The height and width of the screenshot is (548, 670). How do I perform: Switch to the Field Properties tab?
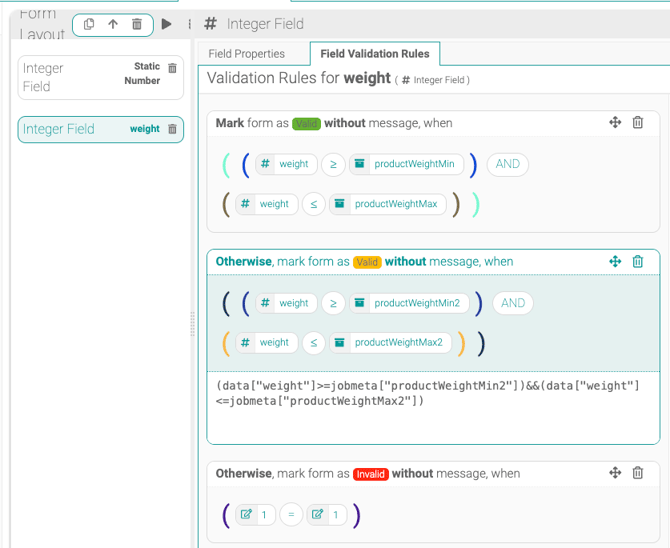[246, 54]
